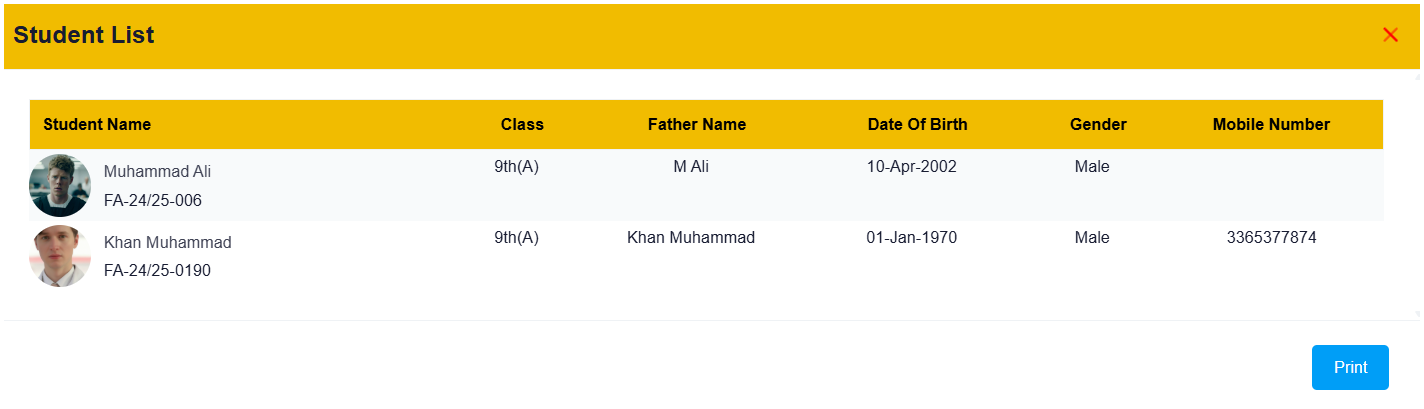
Task: Select the Student Name column header
Action: [97, 125]
